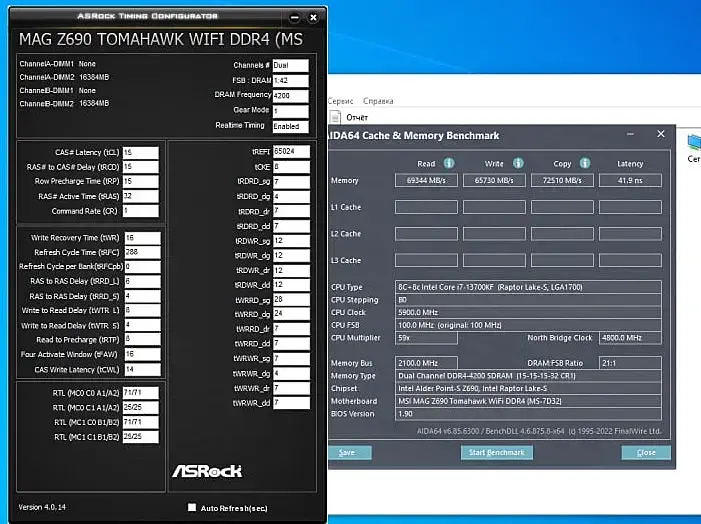Click the Memory Read result 69344 MB/s
Image resolution: width=701 pixels, height=524 pixels.
(x=426, y=181)
